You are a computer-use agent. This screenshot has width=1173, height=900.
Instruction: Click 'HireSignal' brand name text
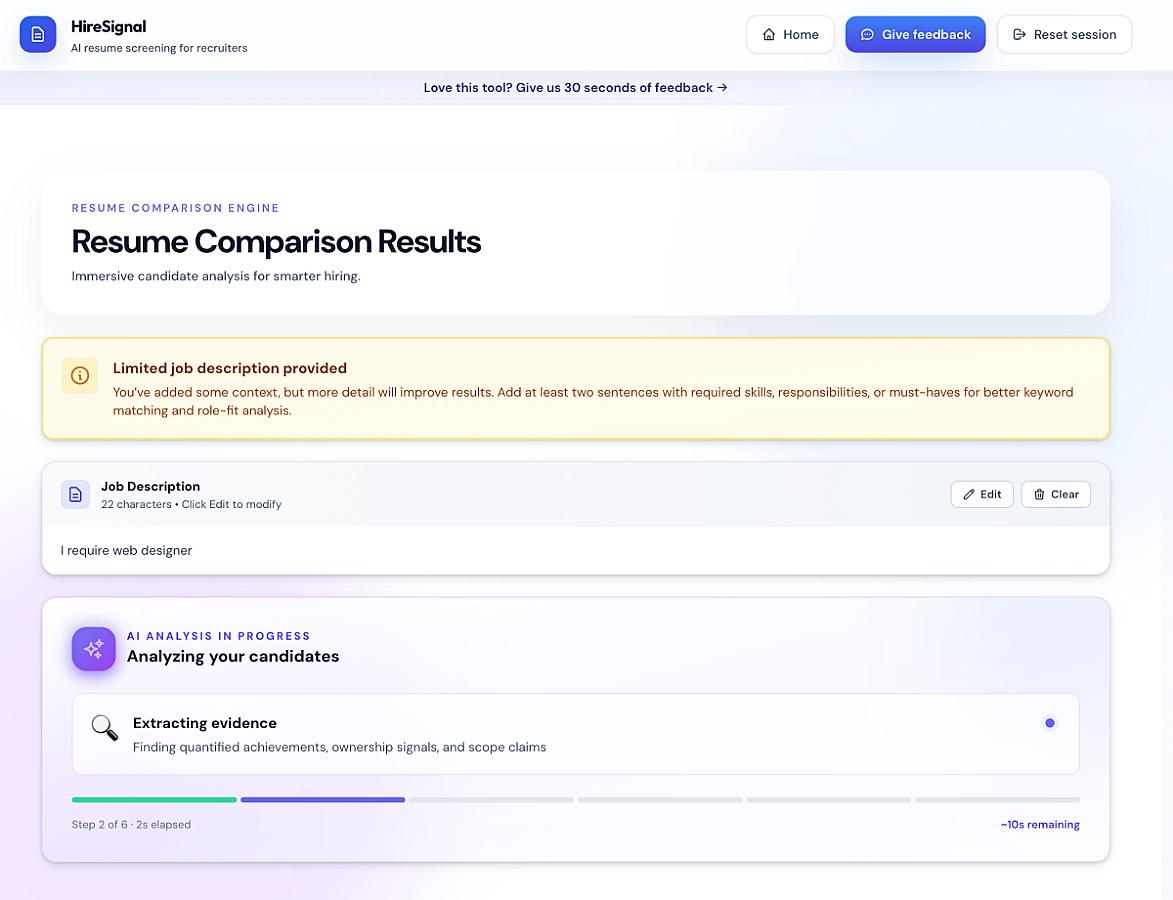(108, 26)
